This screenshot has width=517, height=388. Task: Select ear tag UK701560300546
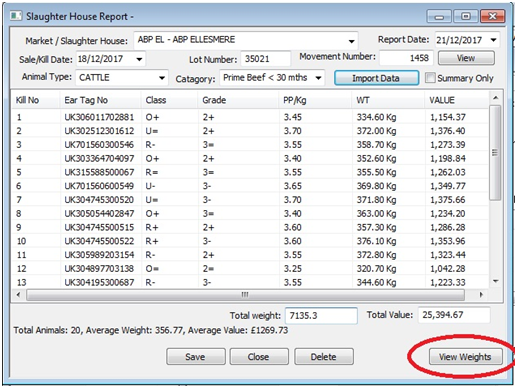point(99,145)
